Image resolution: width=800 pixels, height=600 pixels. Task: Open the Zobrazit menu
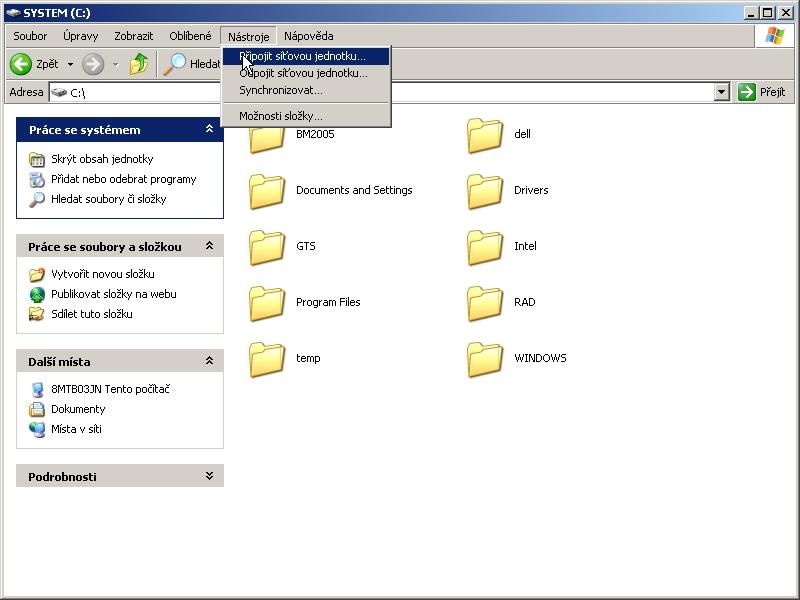click(x=134, y=36)
